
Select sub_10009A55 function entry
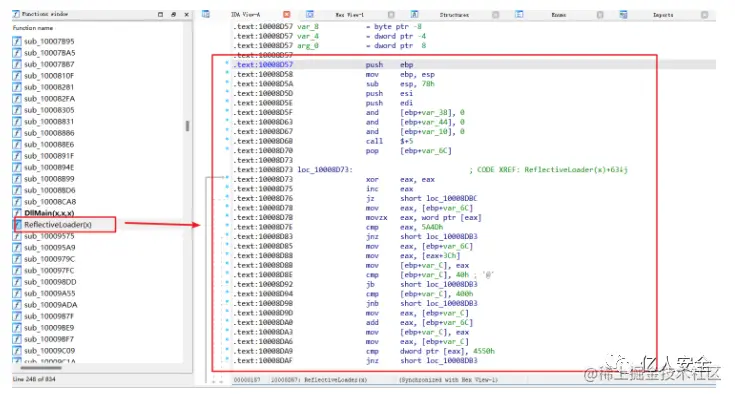click(x=49, y=293)
